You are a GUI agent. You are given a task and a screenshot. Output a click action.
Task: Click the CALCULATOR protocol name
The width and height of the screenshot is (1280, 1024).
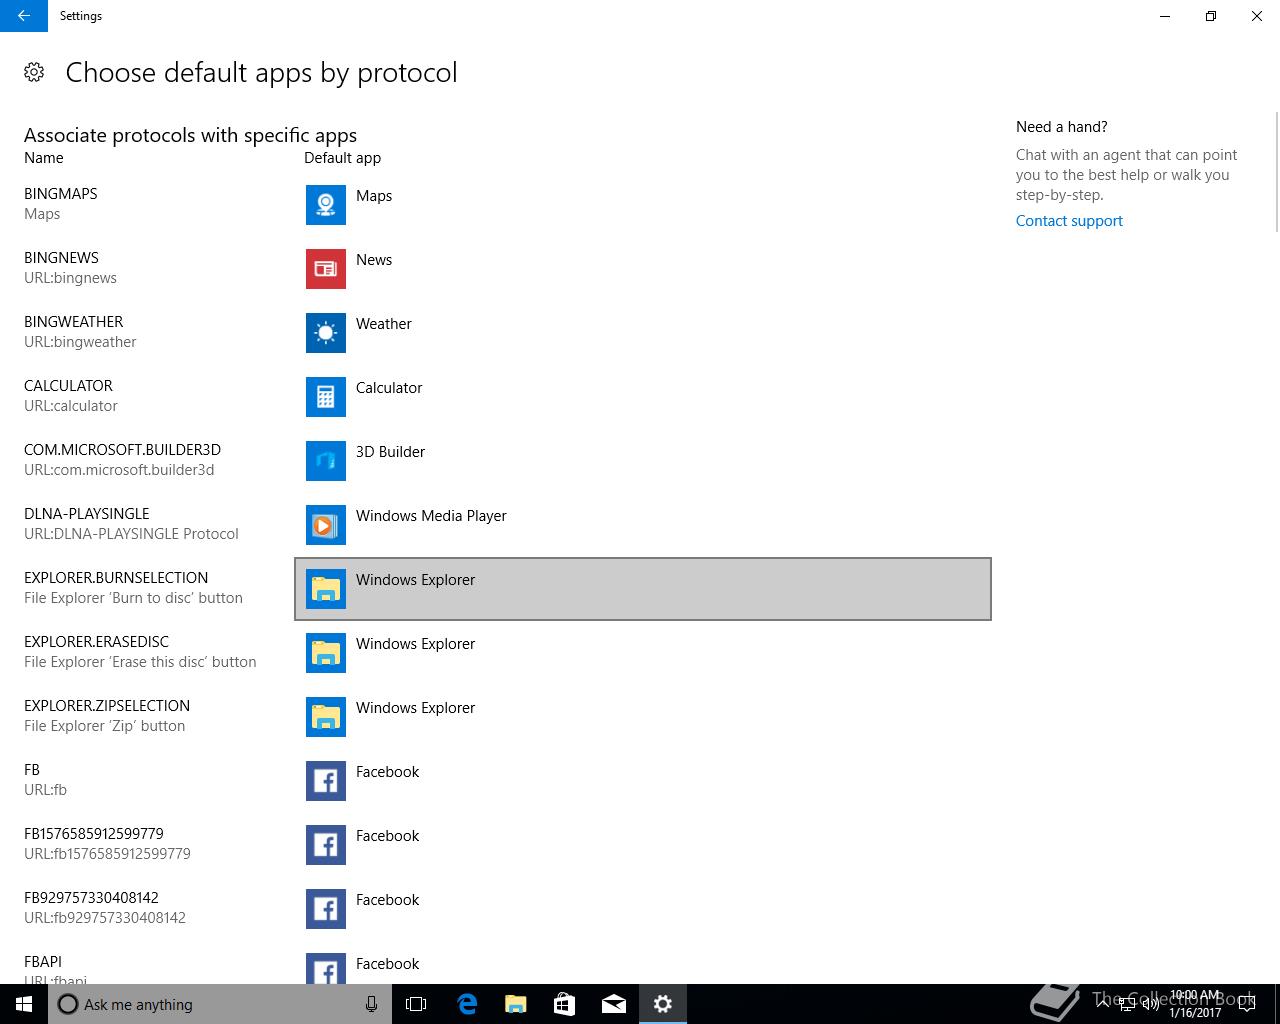point(68,386)
